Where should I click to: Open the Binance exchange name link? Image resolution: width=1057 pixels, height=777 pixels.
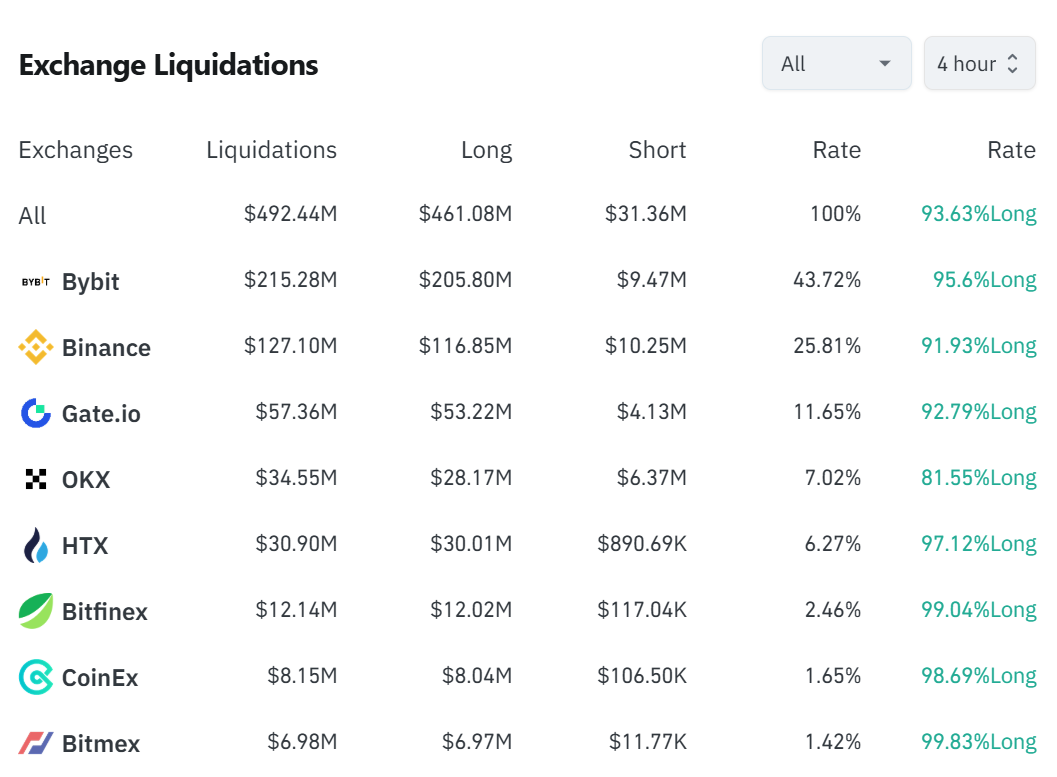click(106, 348)
